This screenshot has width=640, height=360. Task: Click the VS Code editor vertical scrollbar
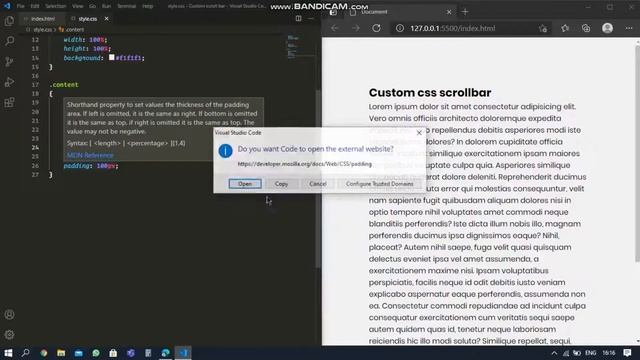(x=318, y=179)
